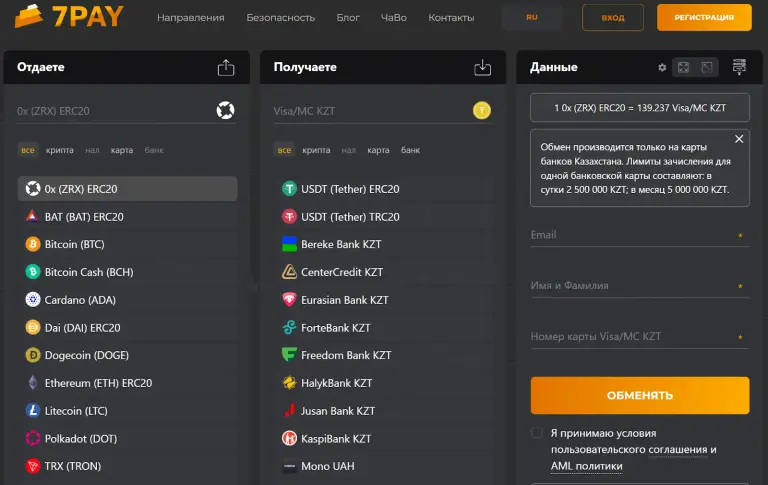Select крипта filter under Отдаете

click(x=60, y=150)
